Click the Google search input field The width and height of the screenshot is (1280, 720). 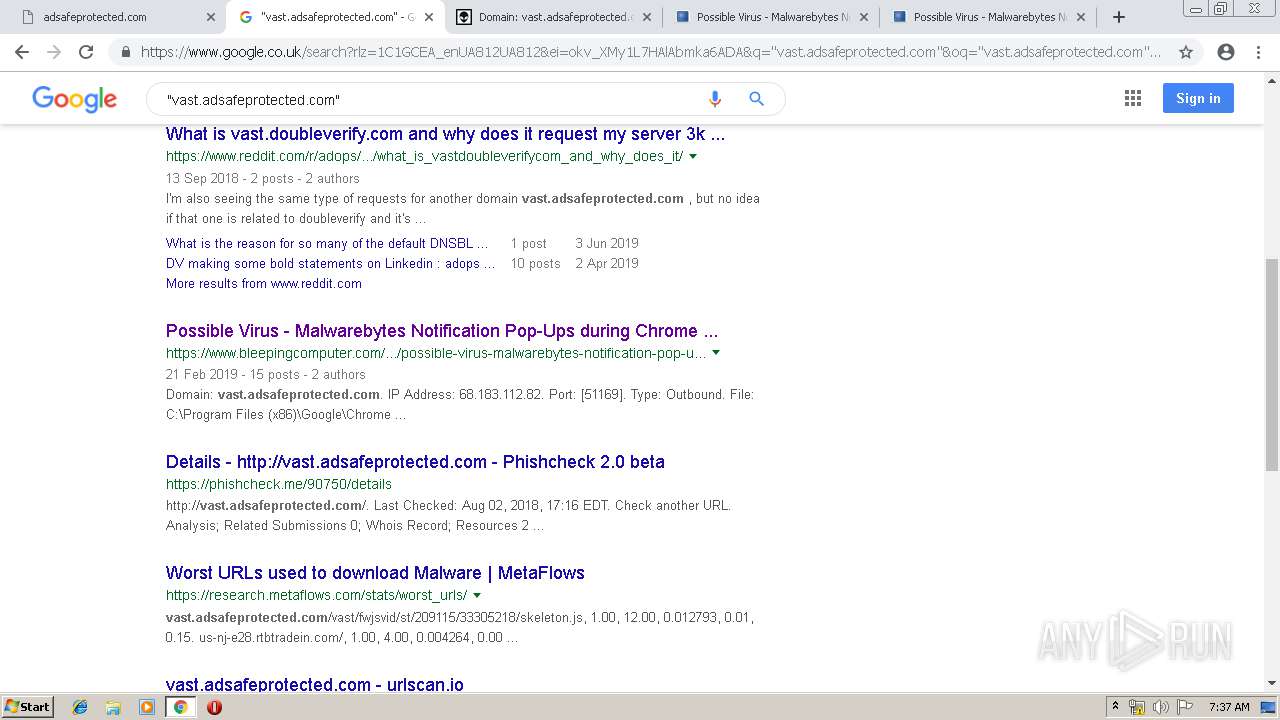point(430,99)
